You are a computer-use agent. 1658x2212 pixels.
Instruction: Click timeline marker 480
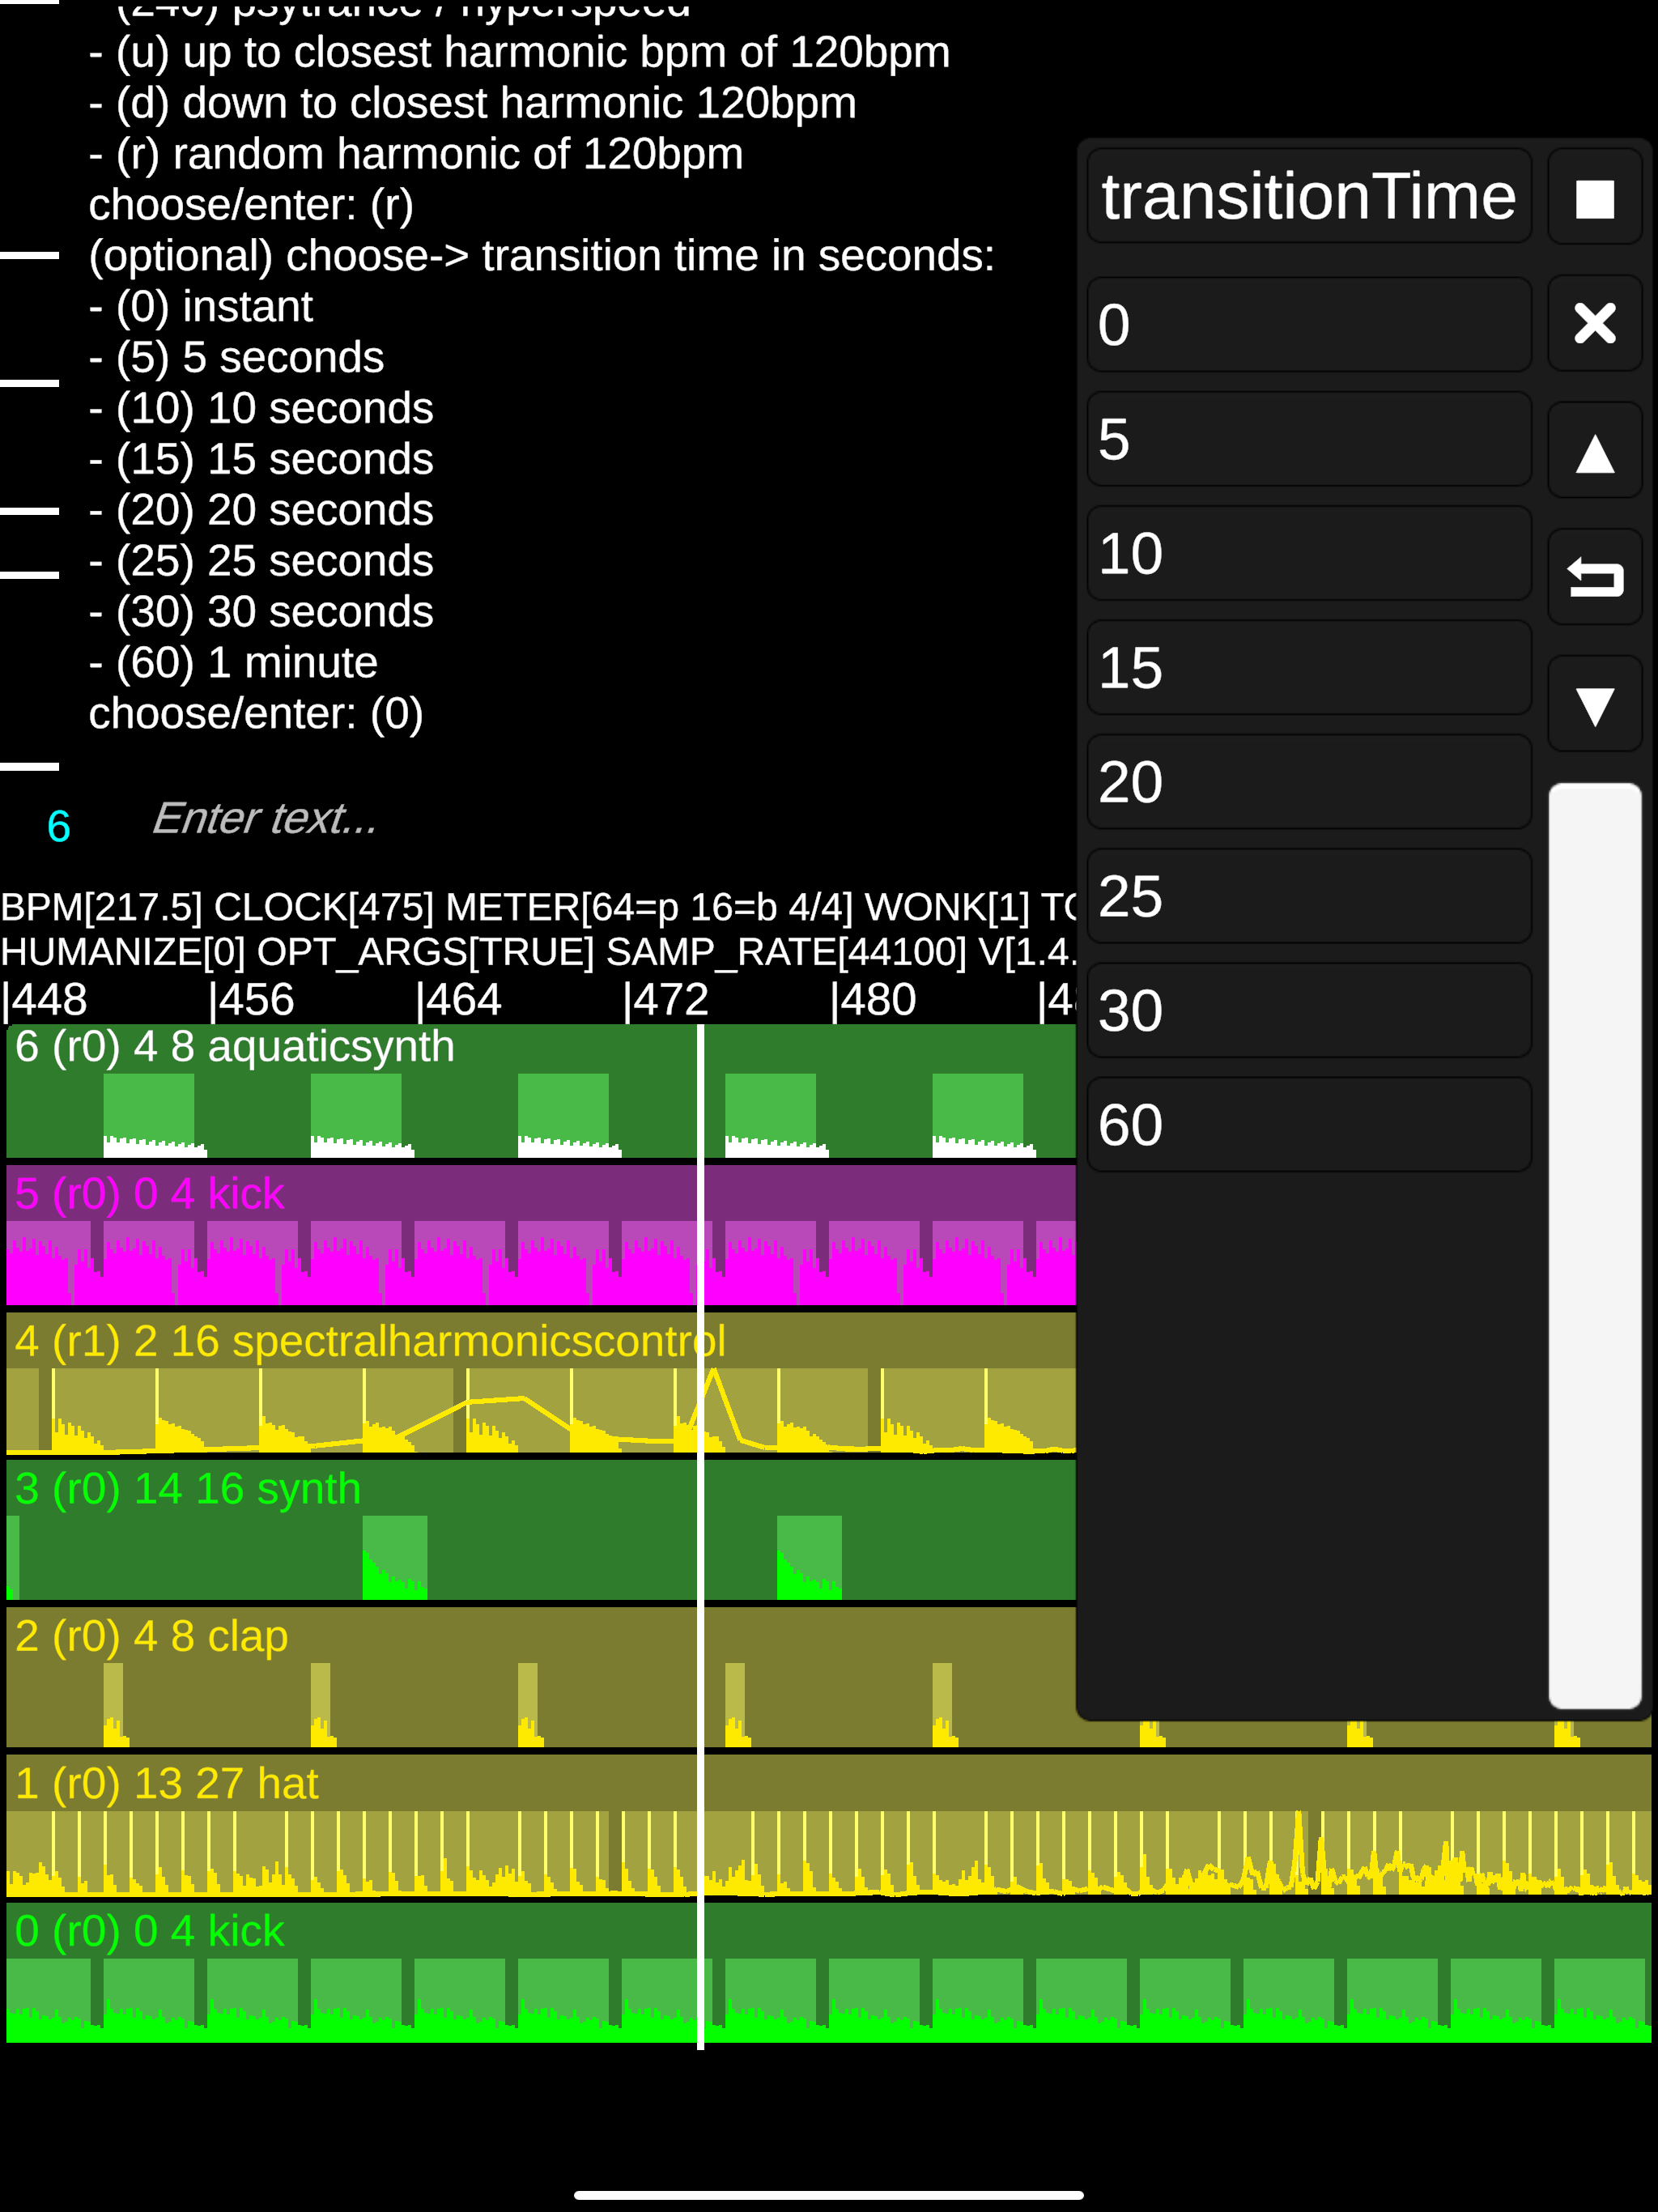tap(873, 1000)
